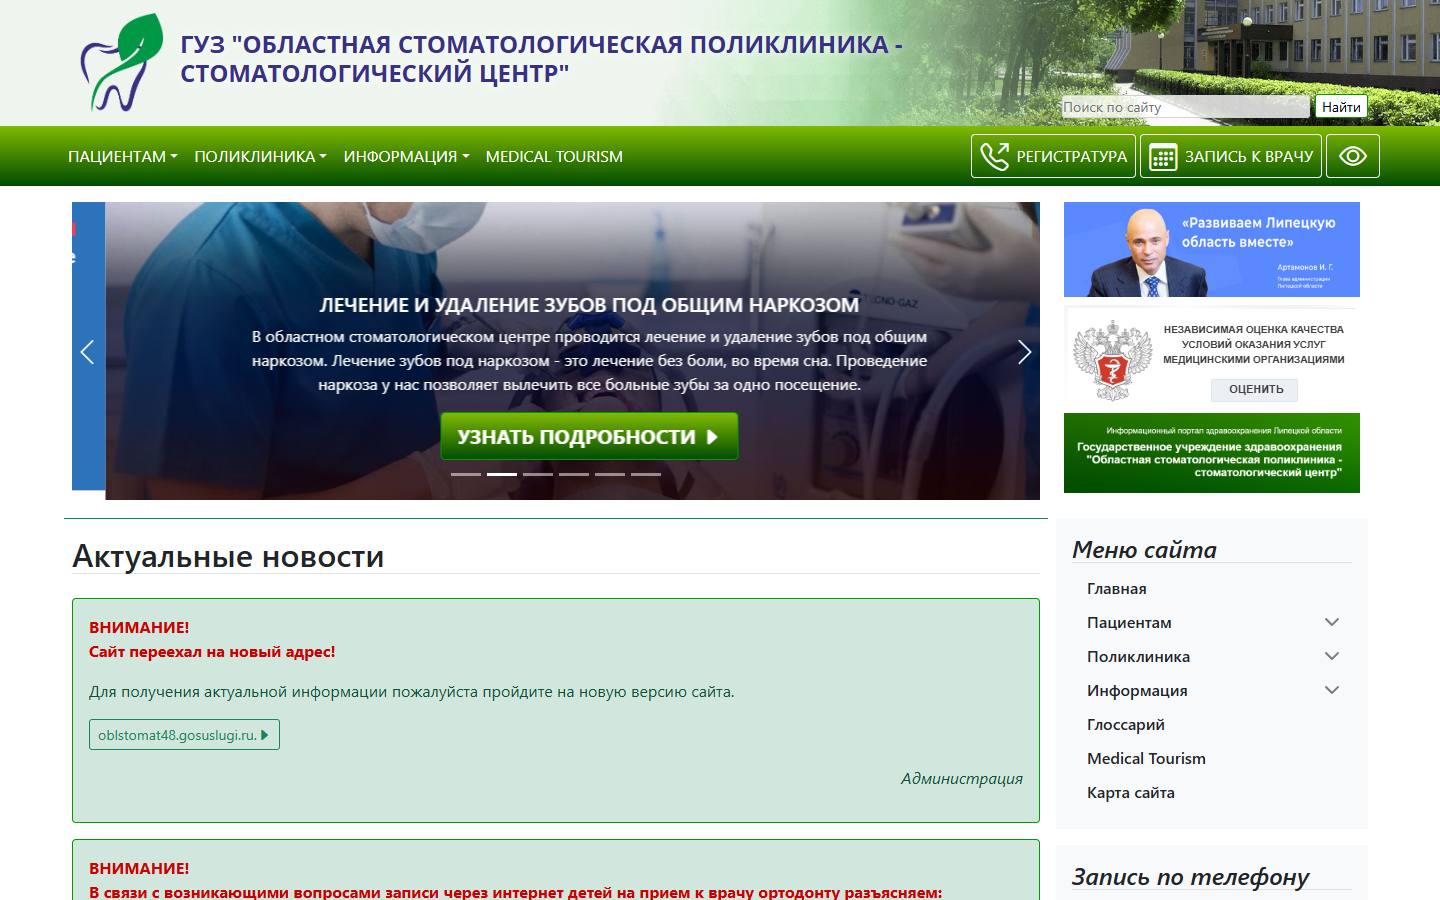Viewport: 1440px width, 900px height.
Task: Open Карта сайта in the site menu
Action: pos(1131,792)
